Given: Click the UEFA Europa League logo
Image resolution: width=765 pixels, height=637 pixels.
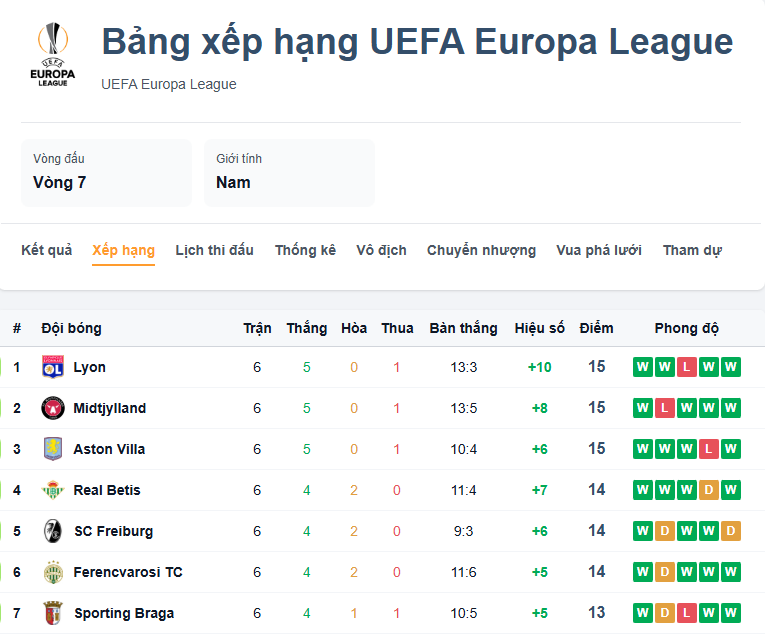Looking at the screenshot, I should coord(53,55).
